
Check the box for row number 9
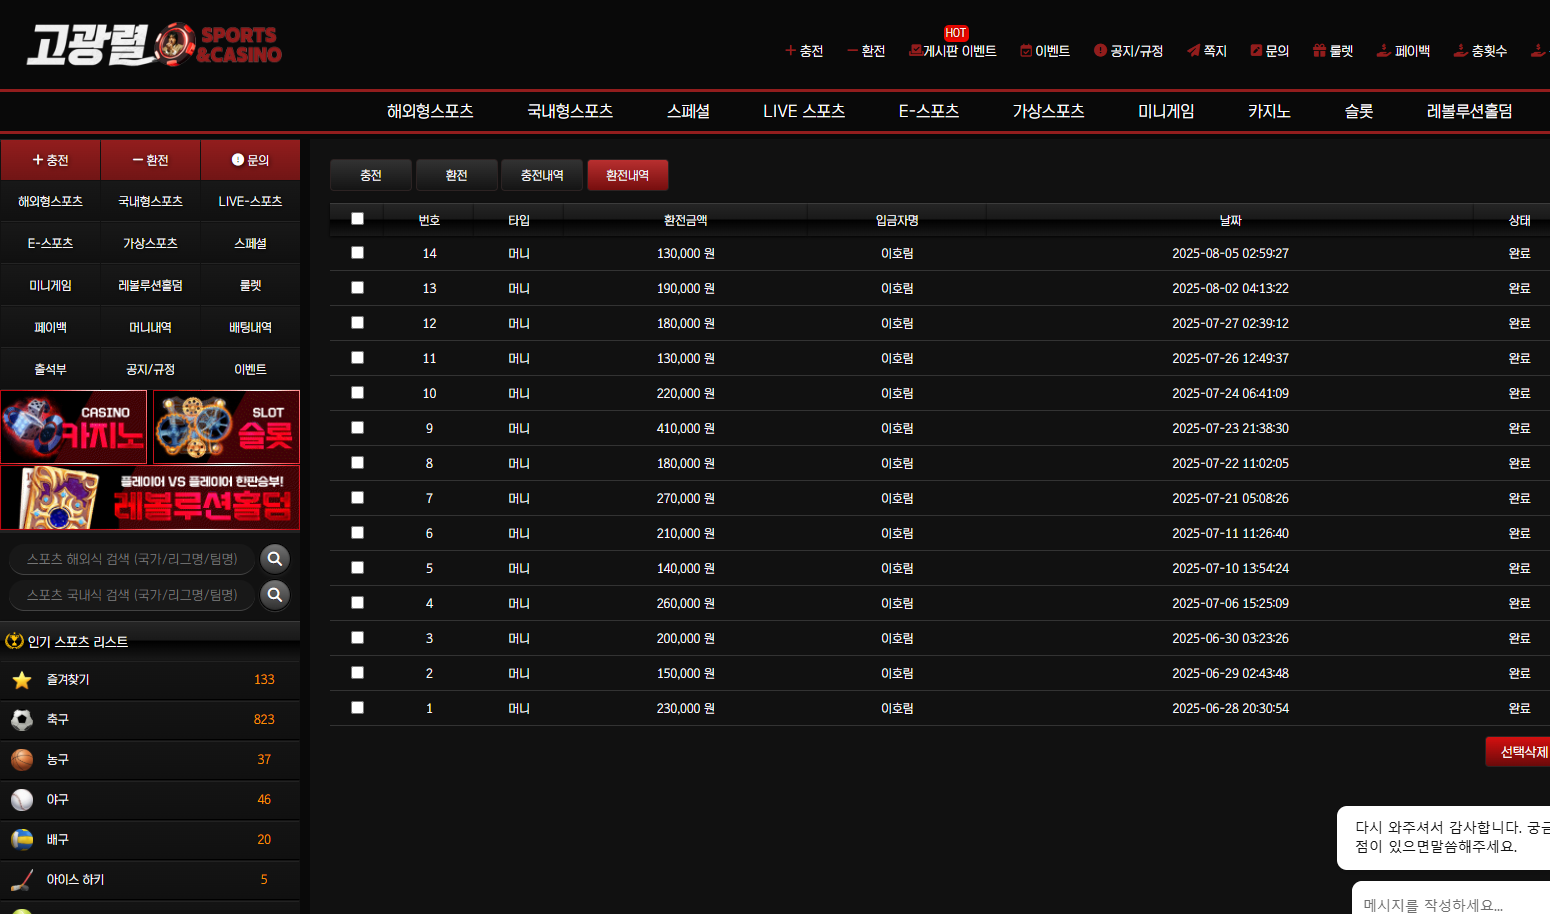pos(357,428)
